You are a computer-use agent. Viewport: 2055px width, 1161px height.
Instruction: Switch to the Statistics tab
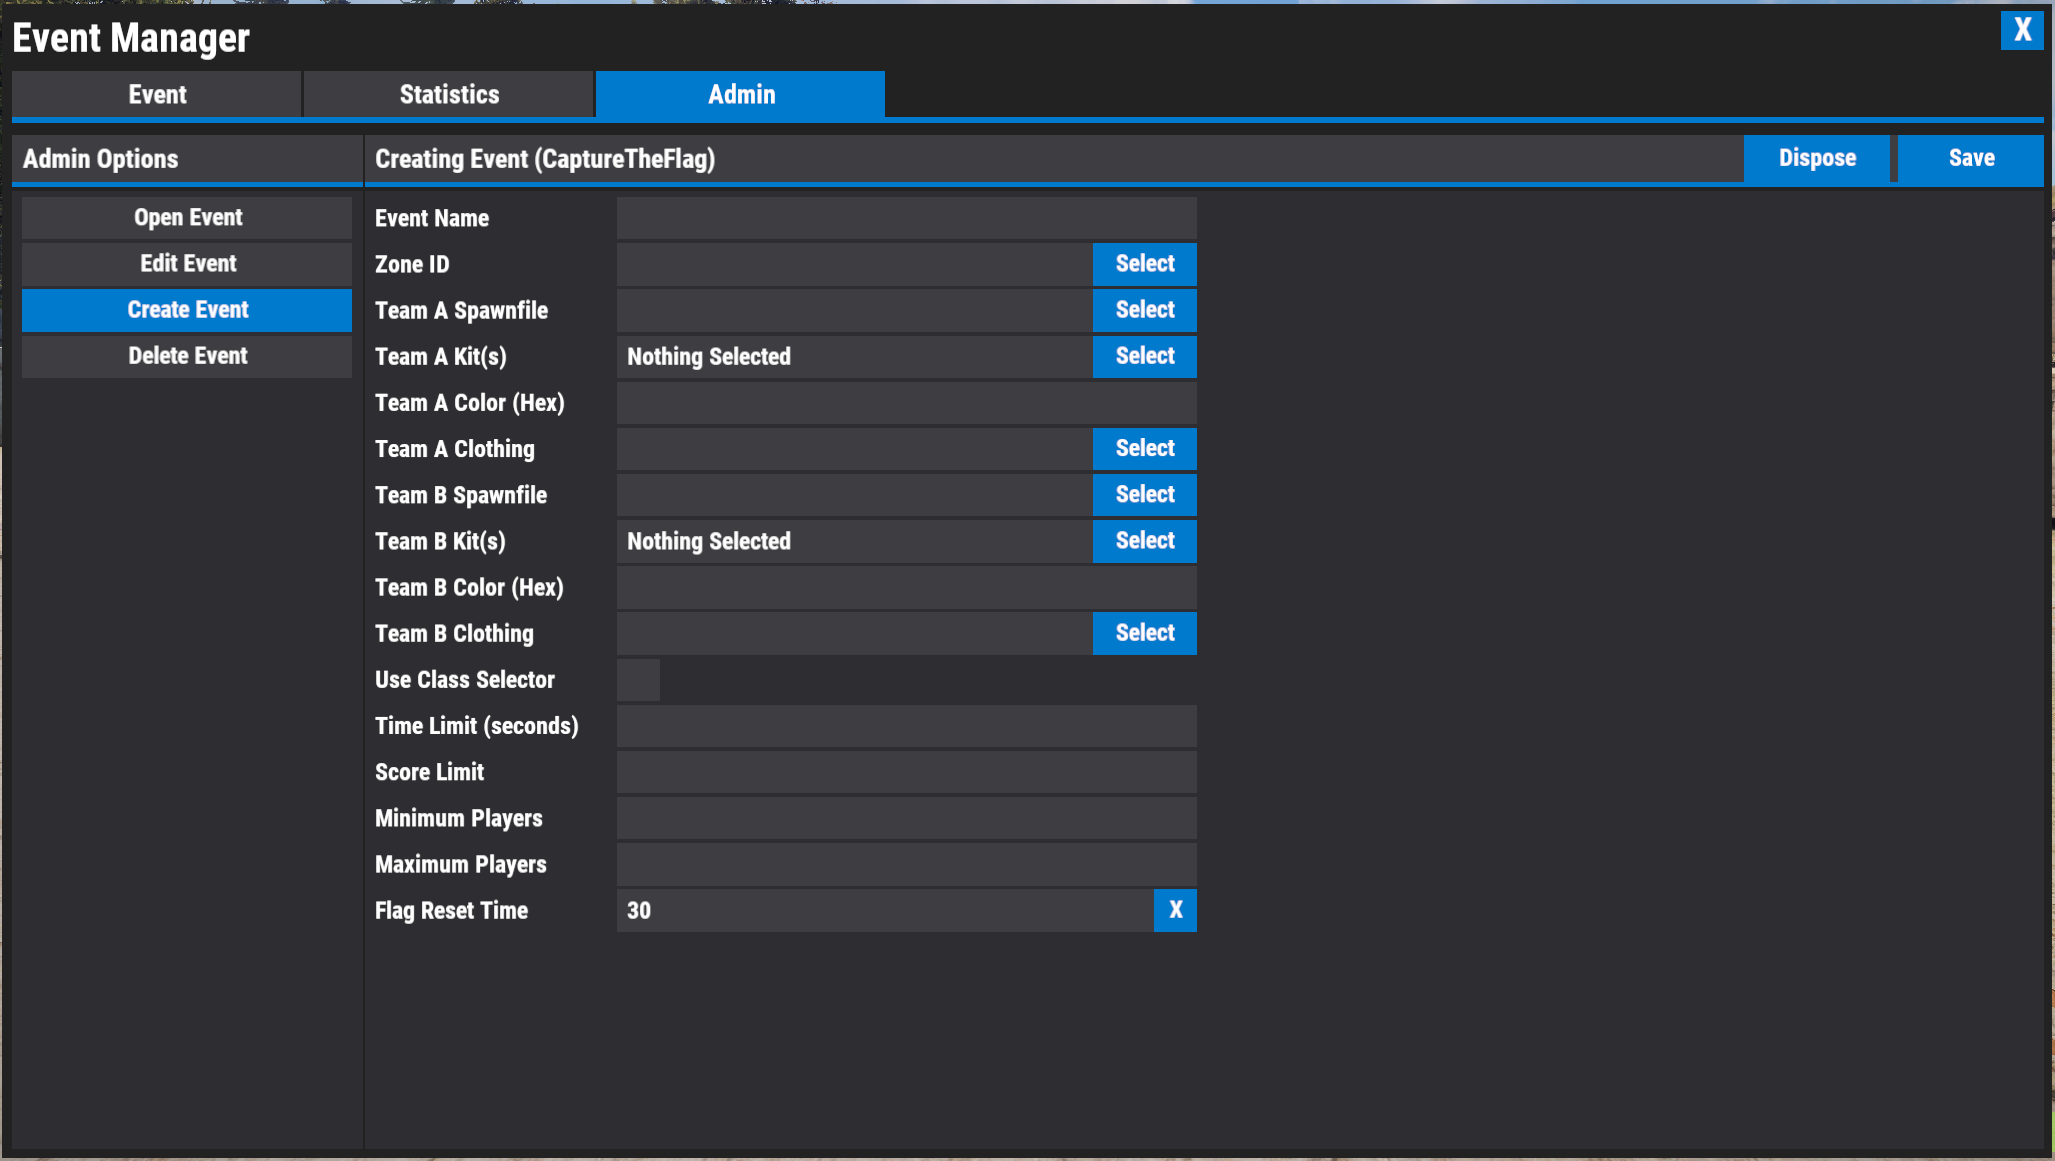pyautogui.click(x=448, y=94)
